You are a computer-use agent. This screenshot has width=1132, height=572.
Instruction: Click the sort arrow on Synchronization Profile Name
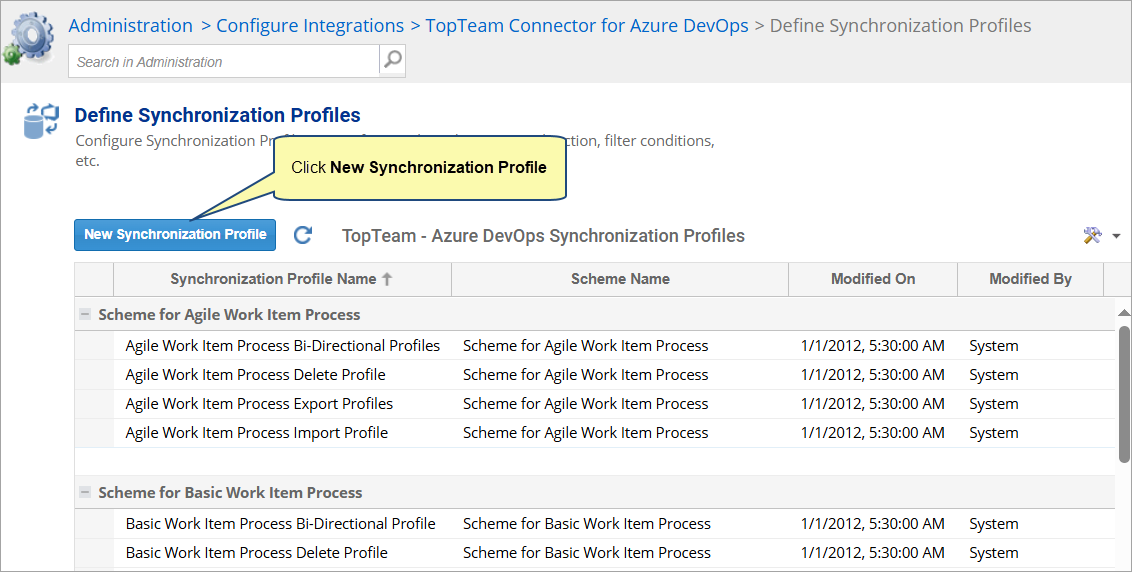click(387, 280)
